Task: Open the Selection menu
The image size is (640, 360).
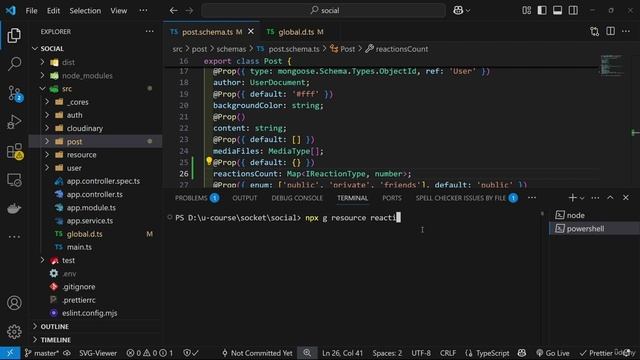Action: [x=85, y=11]
